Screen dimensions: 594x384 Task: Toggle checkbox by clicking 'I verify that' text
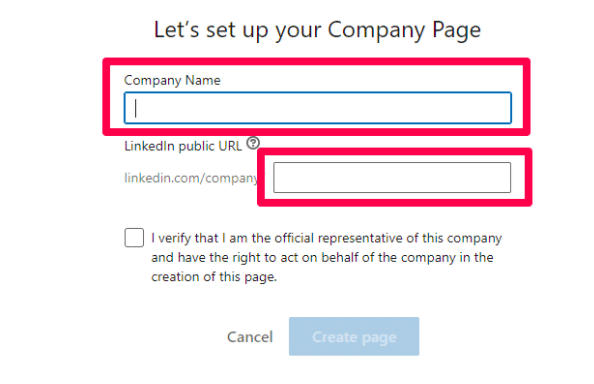point(185,238)
